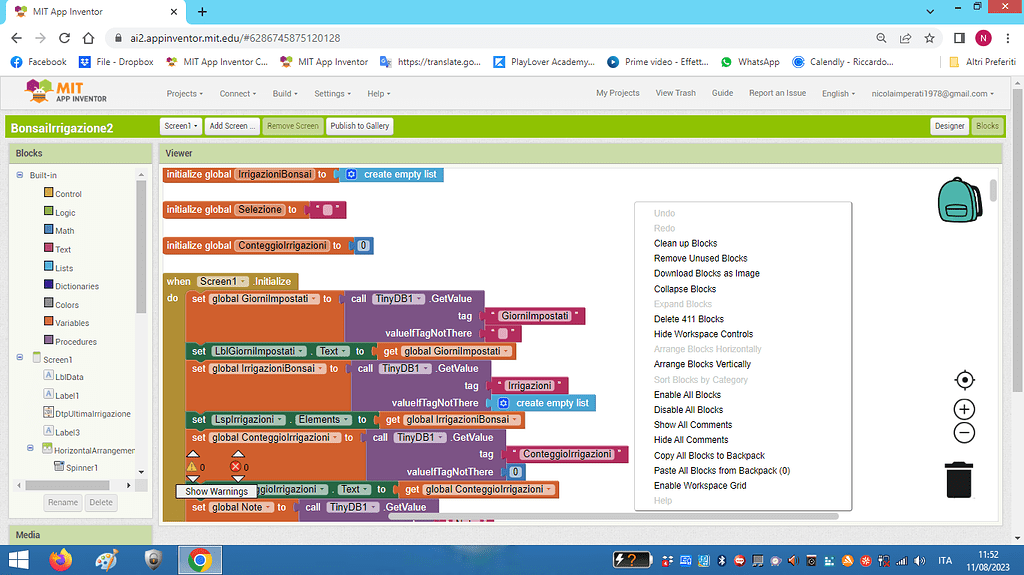Choose Clean up Blocks from context menu
The image size is (1024, 575).
pyautogui.click(x=686, y=243)
